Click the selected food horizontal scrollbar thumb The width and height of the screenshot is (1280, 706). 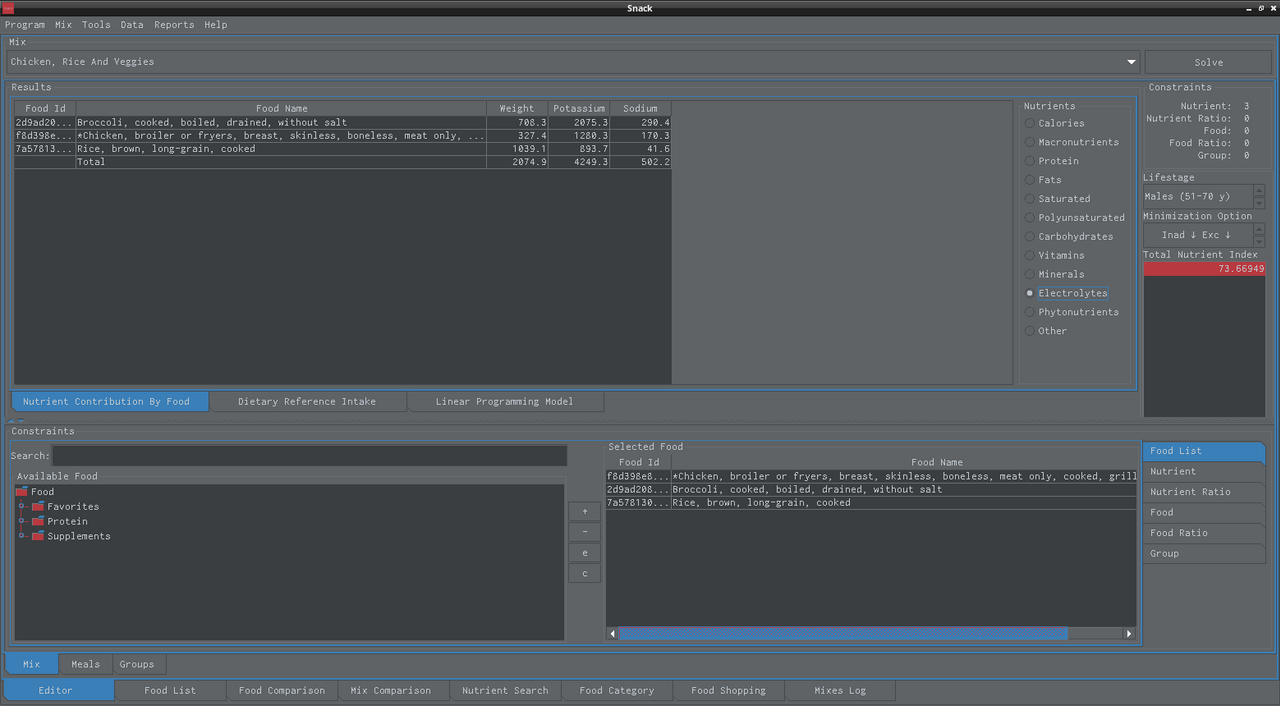point(843,633)
